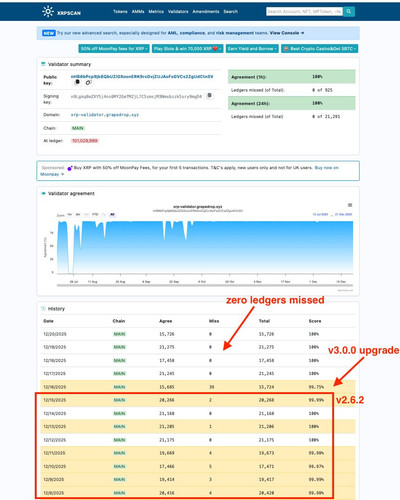Click the 12/18/2025 date cell
Screen dimensions: 400x500
[55, 360]
